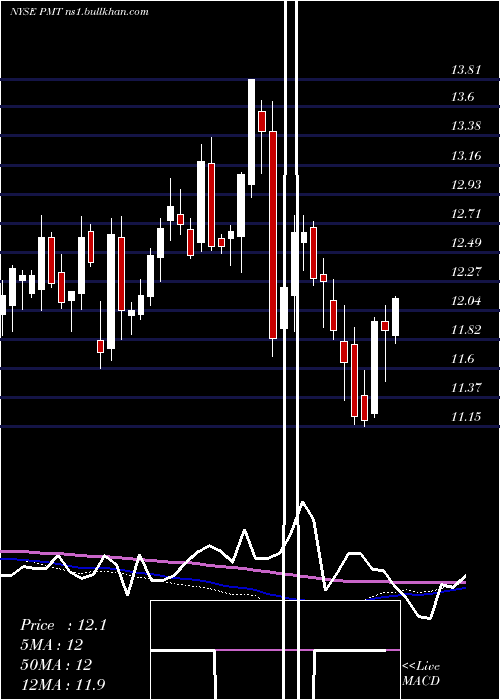This screenshot has width=500, height=700.
Task: Click the 13.16 price axis label
Action: pos(466,156)
